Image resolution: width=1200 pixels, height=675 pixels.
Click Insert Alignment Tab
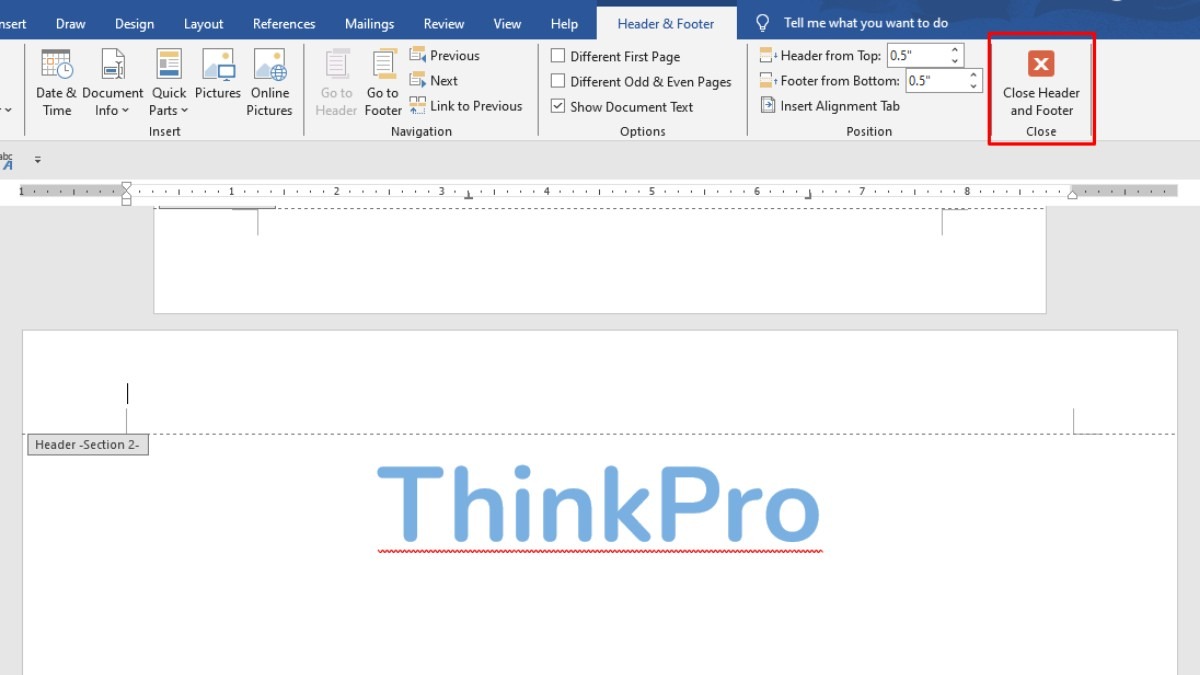click(x=830, y=106)
